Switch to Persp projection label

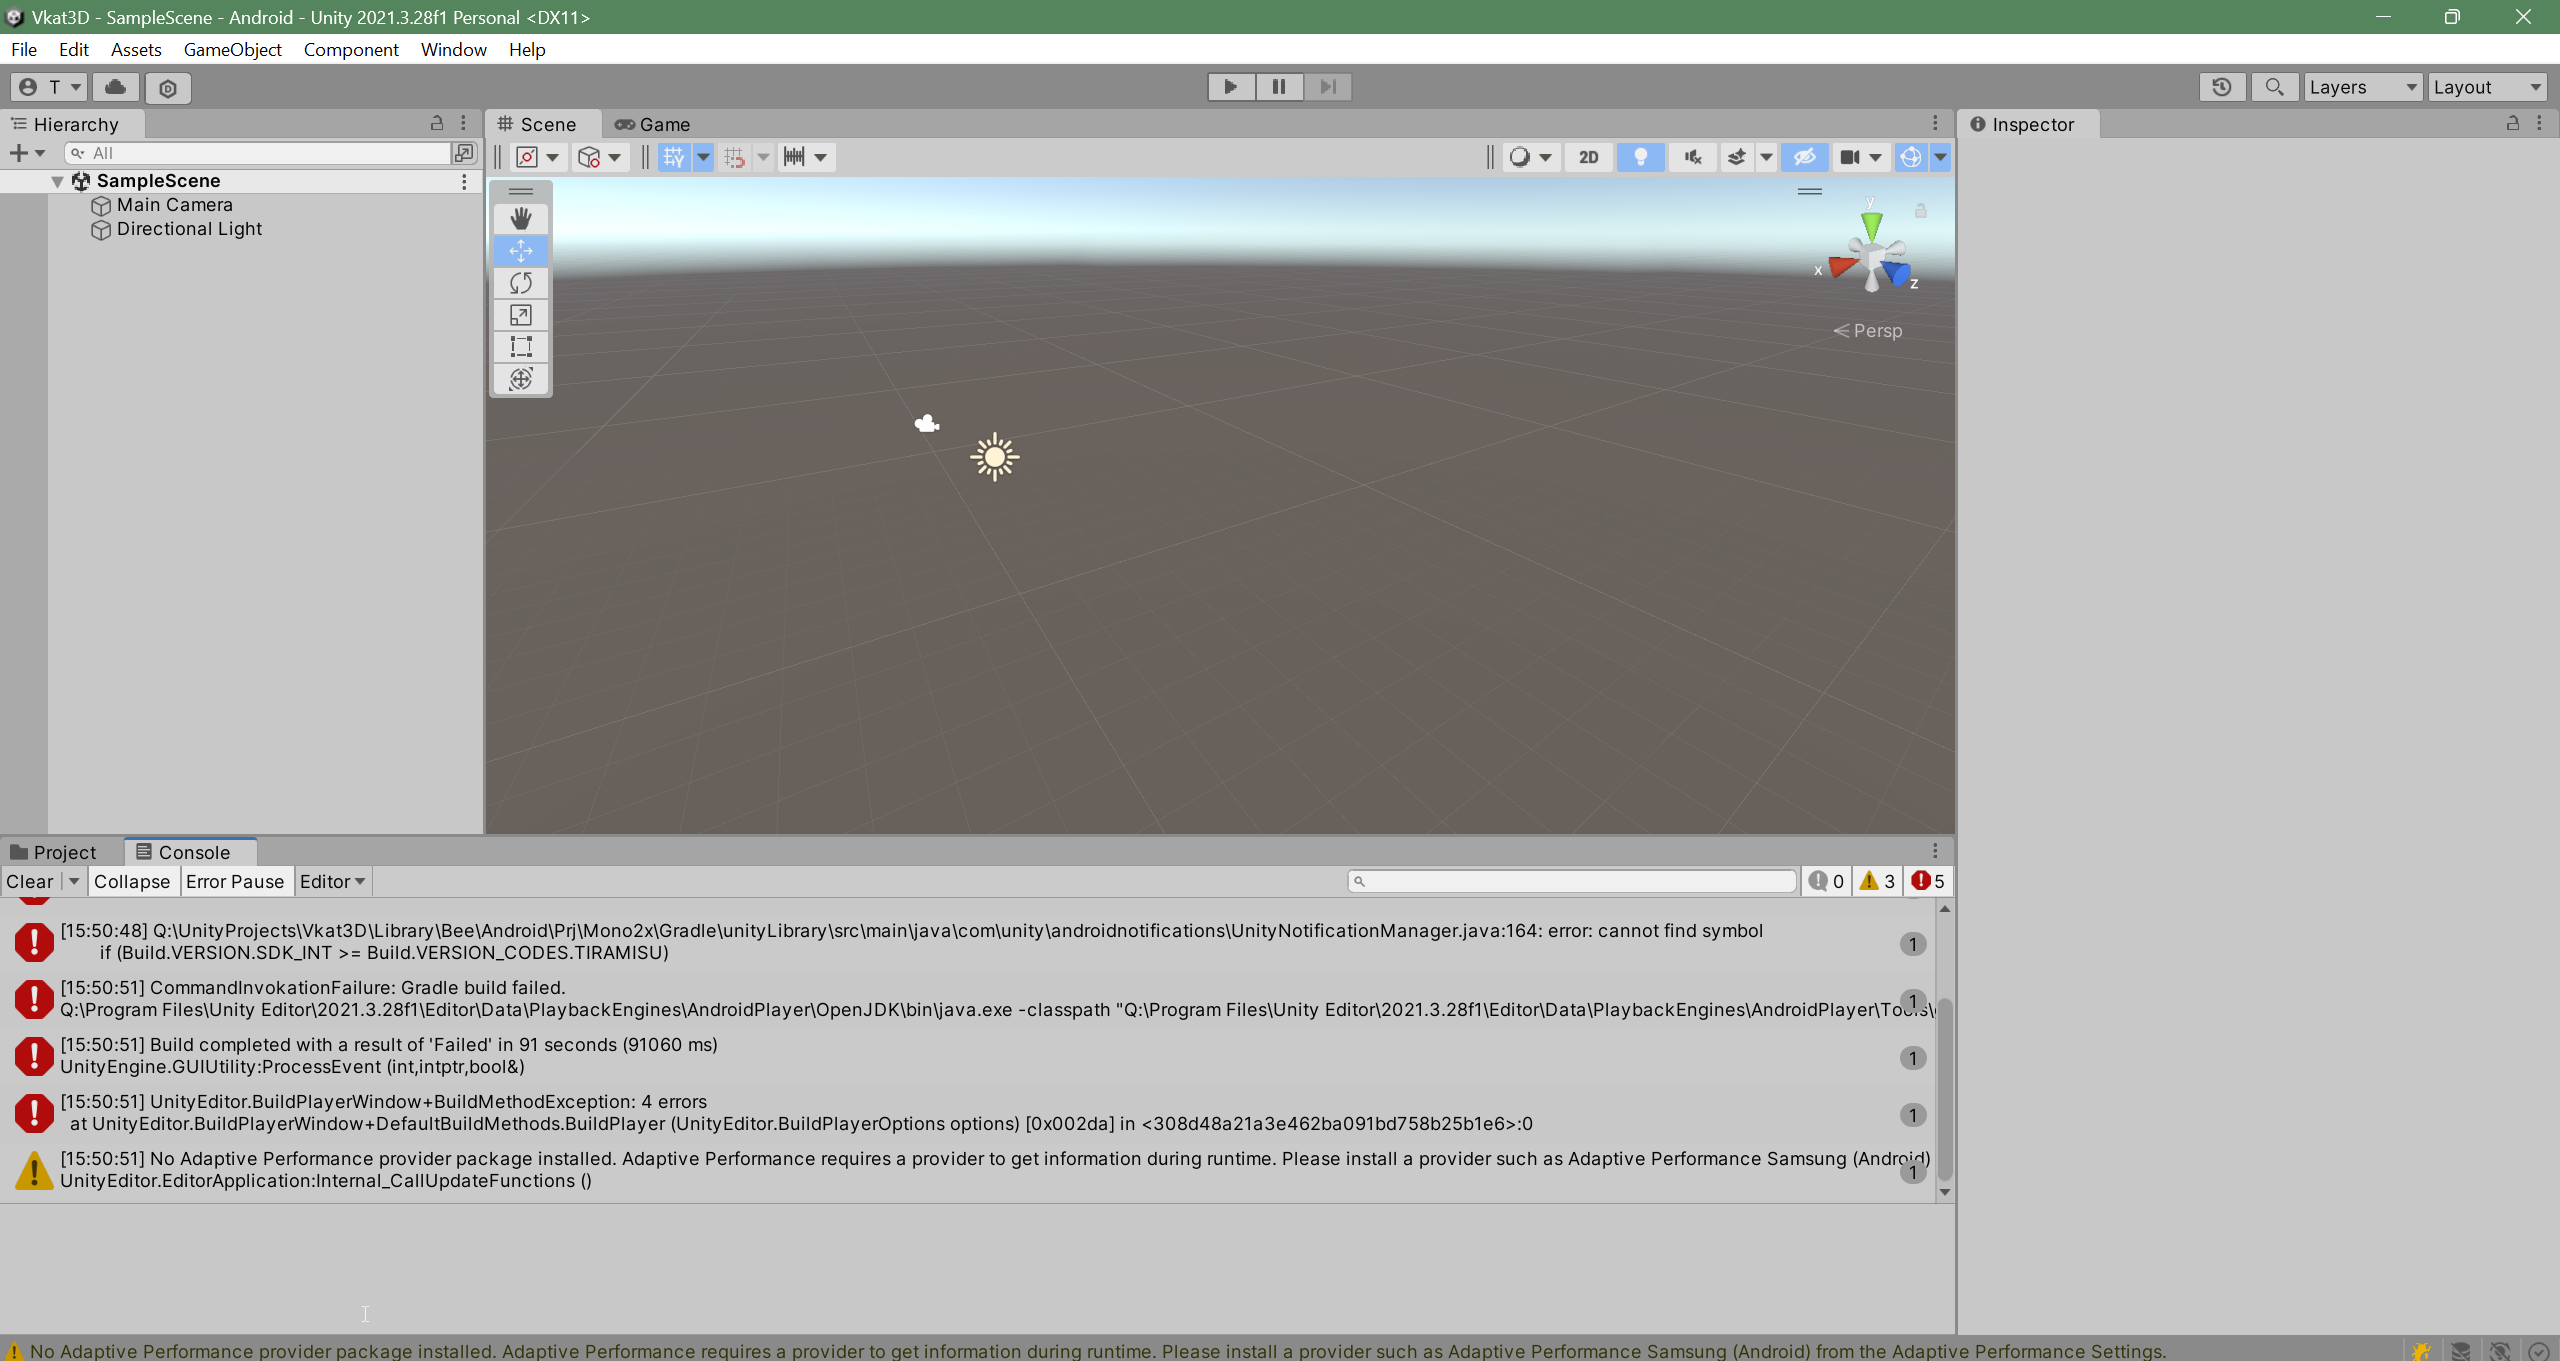click(1868, 331)
